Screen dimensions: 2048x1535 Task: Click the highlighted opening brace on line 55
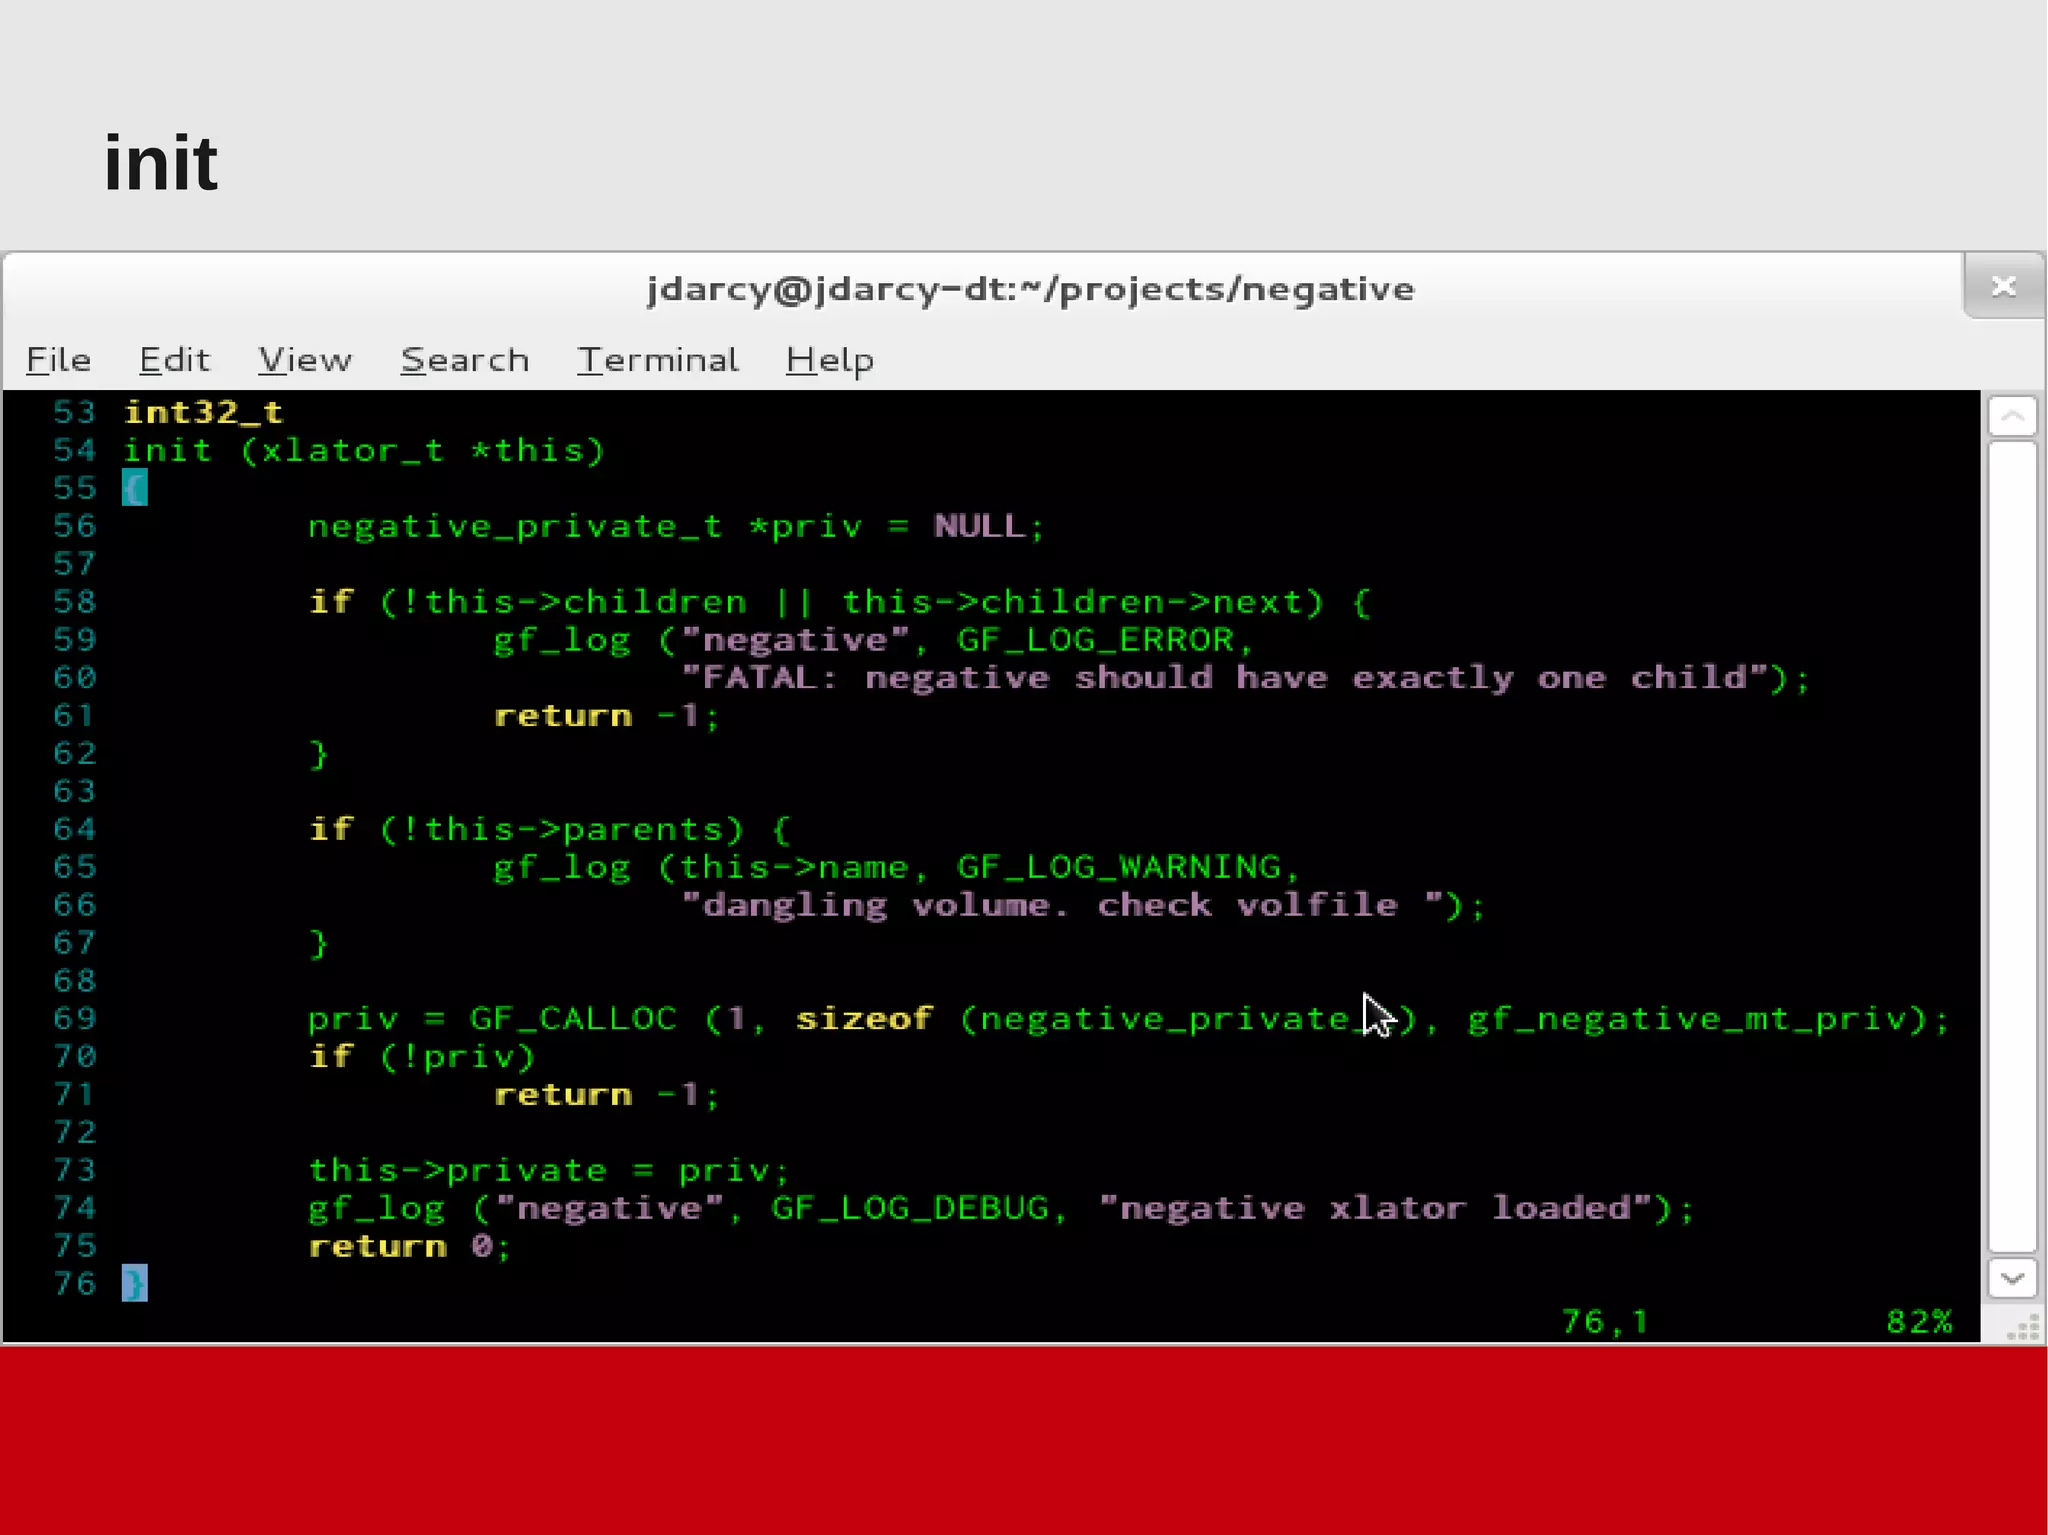pyautogui.click(x=134, y=488)
